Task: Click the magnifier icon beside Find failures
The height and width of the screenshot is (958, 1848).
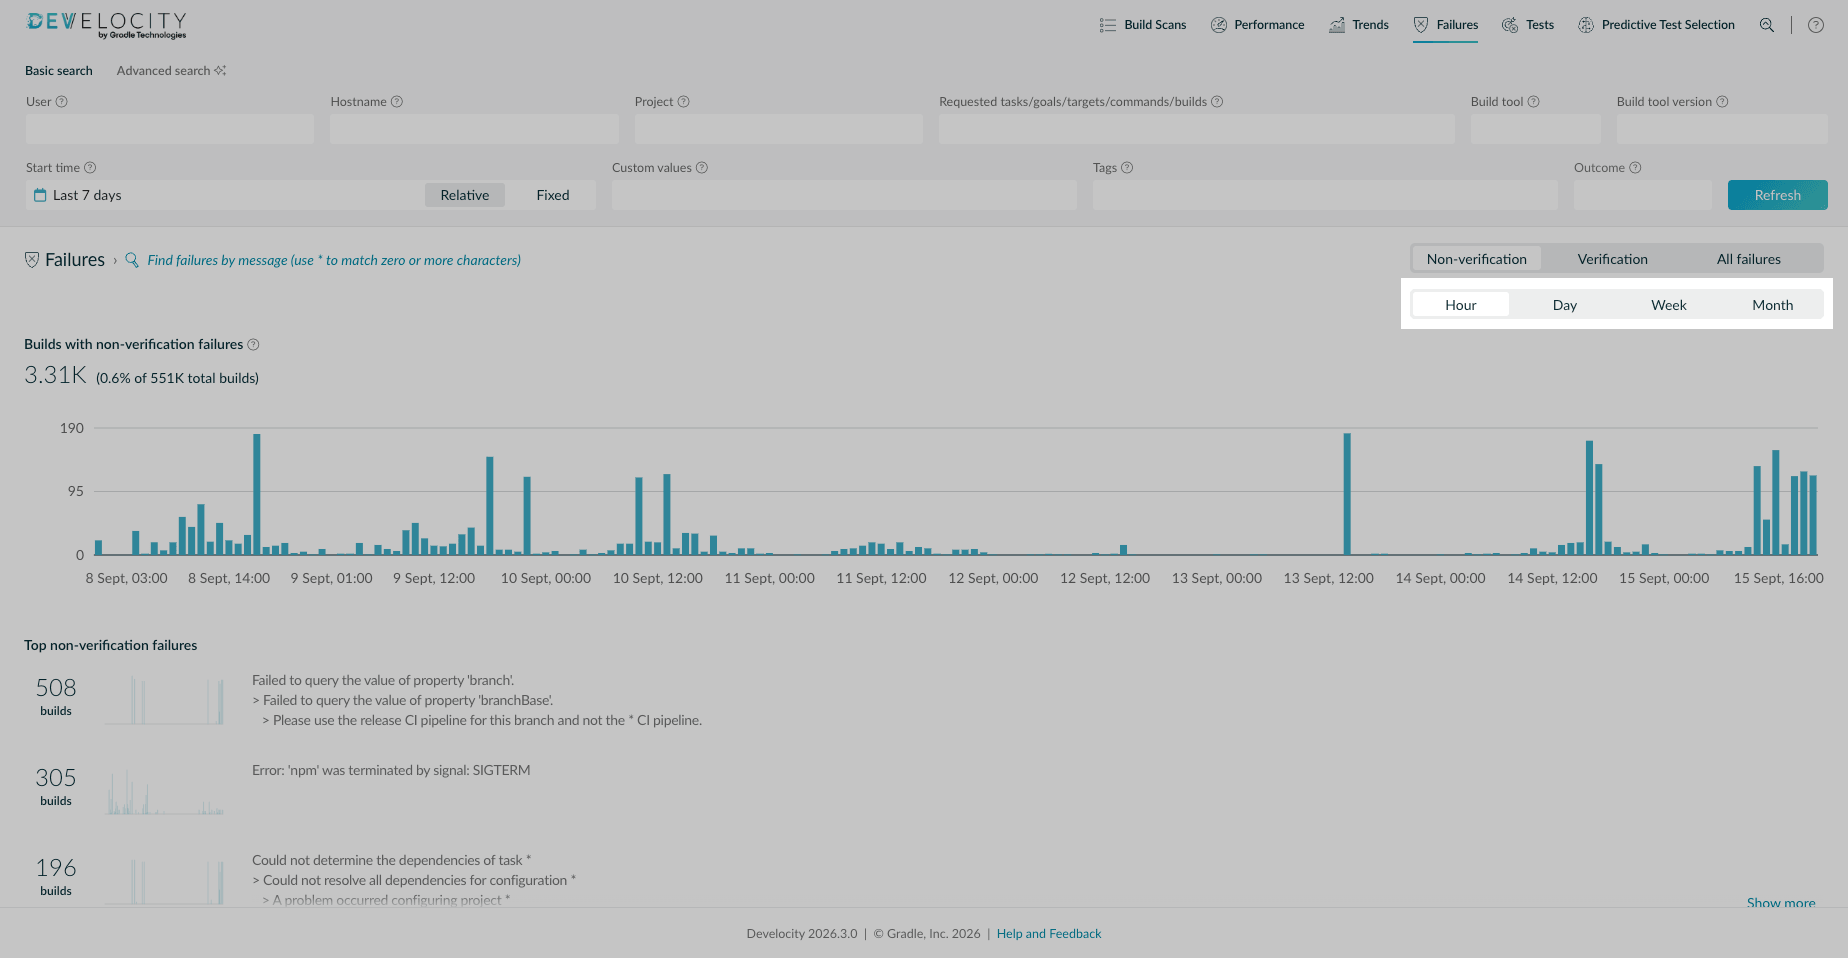Action: (131, 260)
